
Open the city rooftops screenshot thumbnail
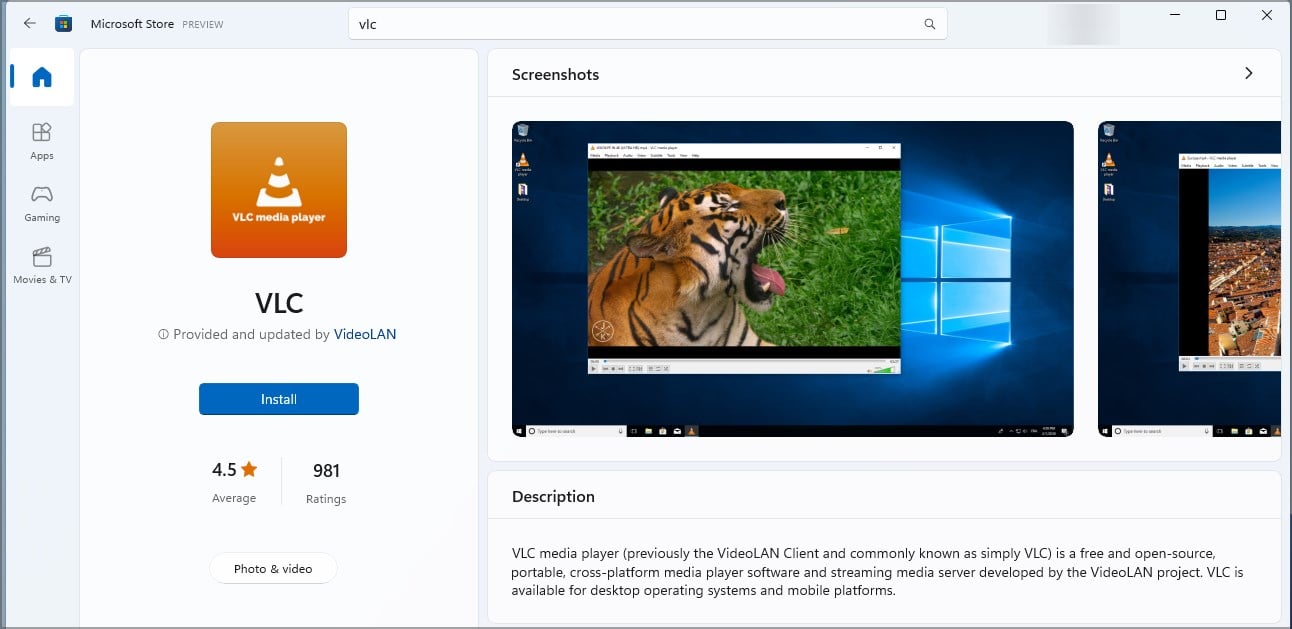coord(1189,279)
